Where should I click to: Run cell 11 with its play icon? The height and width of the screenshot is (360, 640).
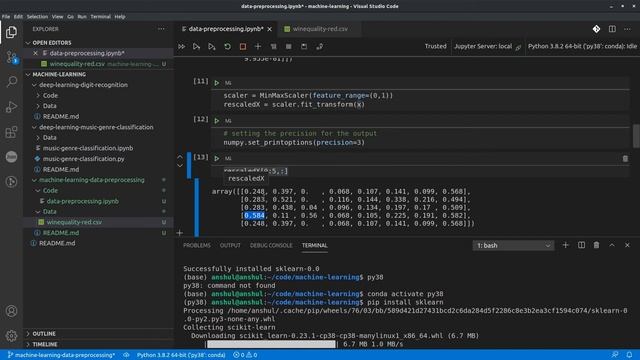click(x=217, y=83)
